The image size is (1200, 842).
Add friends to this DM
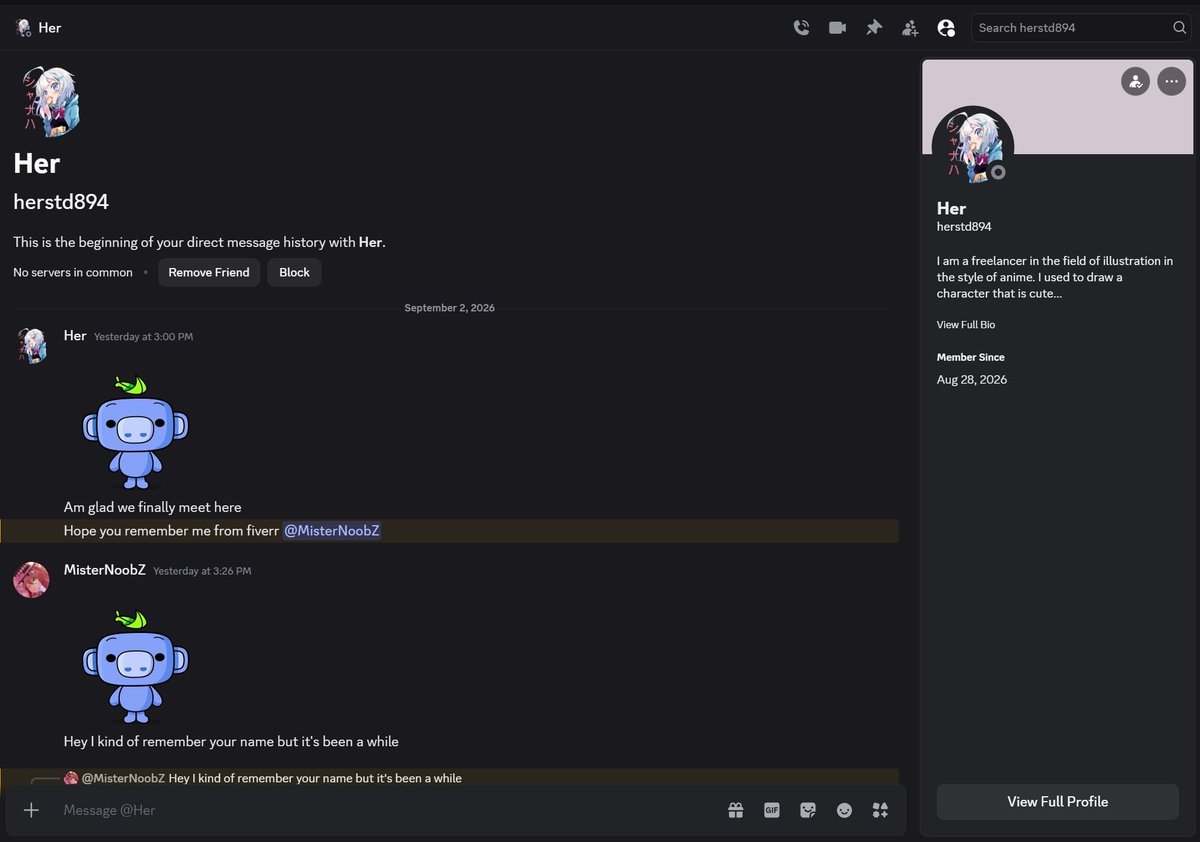pyautogui.click(x=910, y=28)
